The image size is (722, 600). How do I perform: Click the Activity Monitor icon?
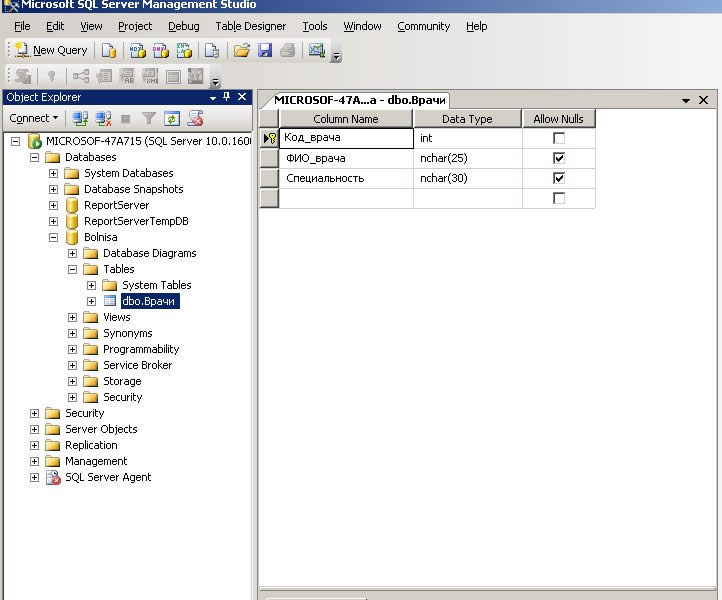click(x=317, y=50)
